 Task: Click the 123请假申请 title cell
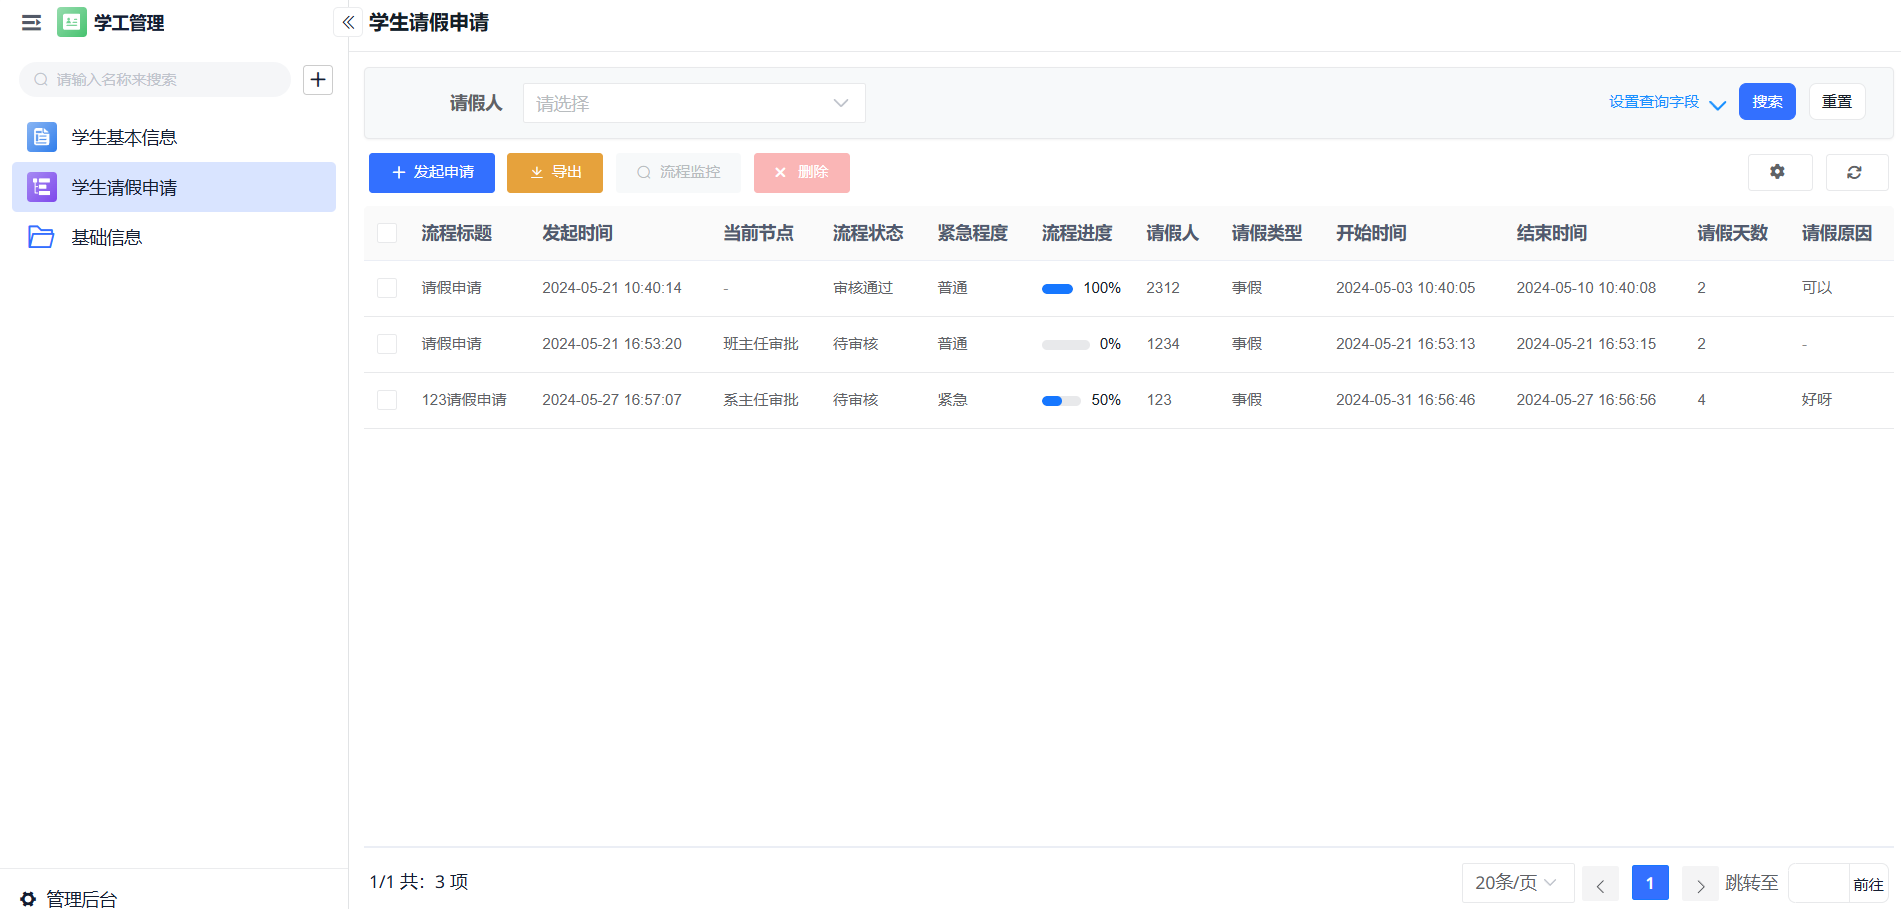click(464, 400)
